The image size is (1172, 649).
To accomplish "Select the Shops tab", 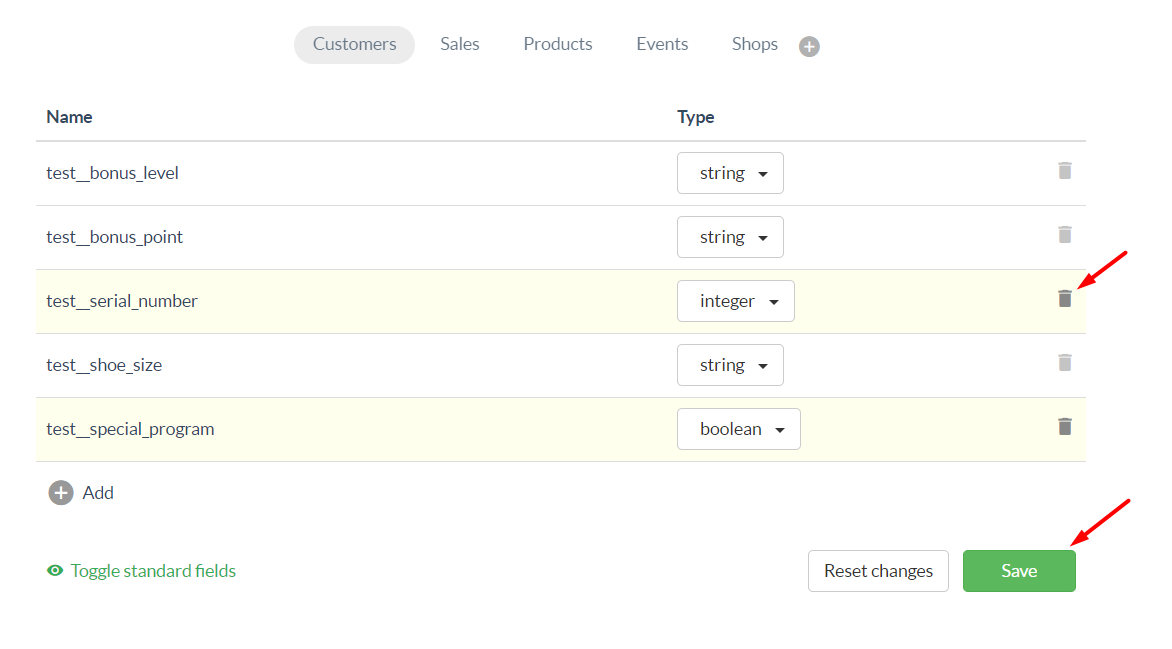I will pyautogui.click(x=754, y=44).
